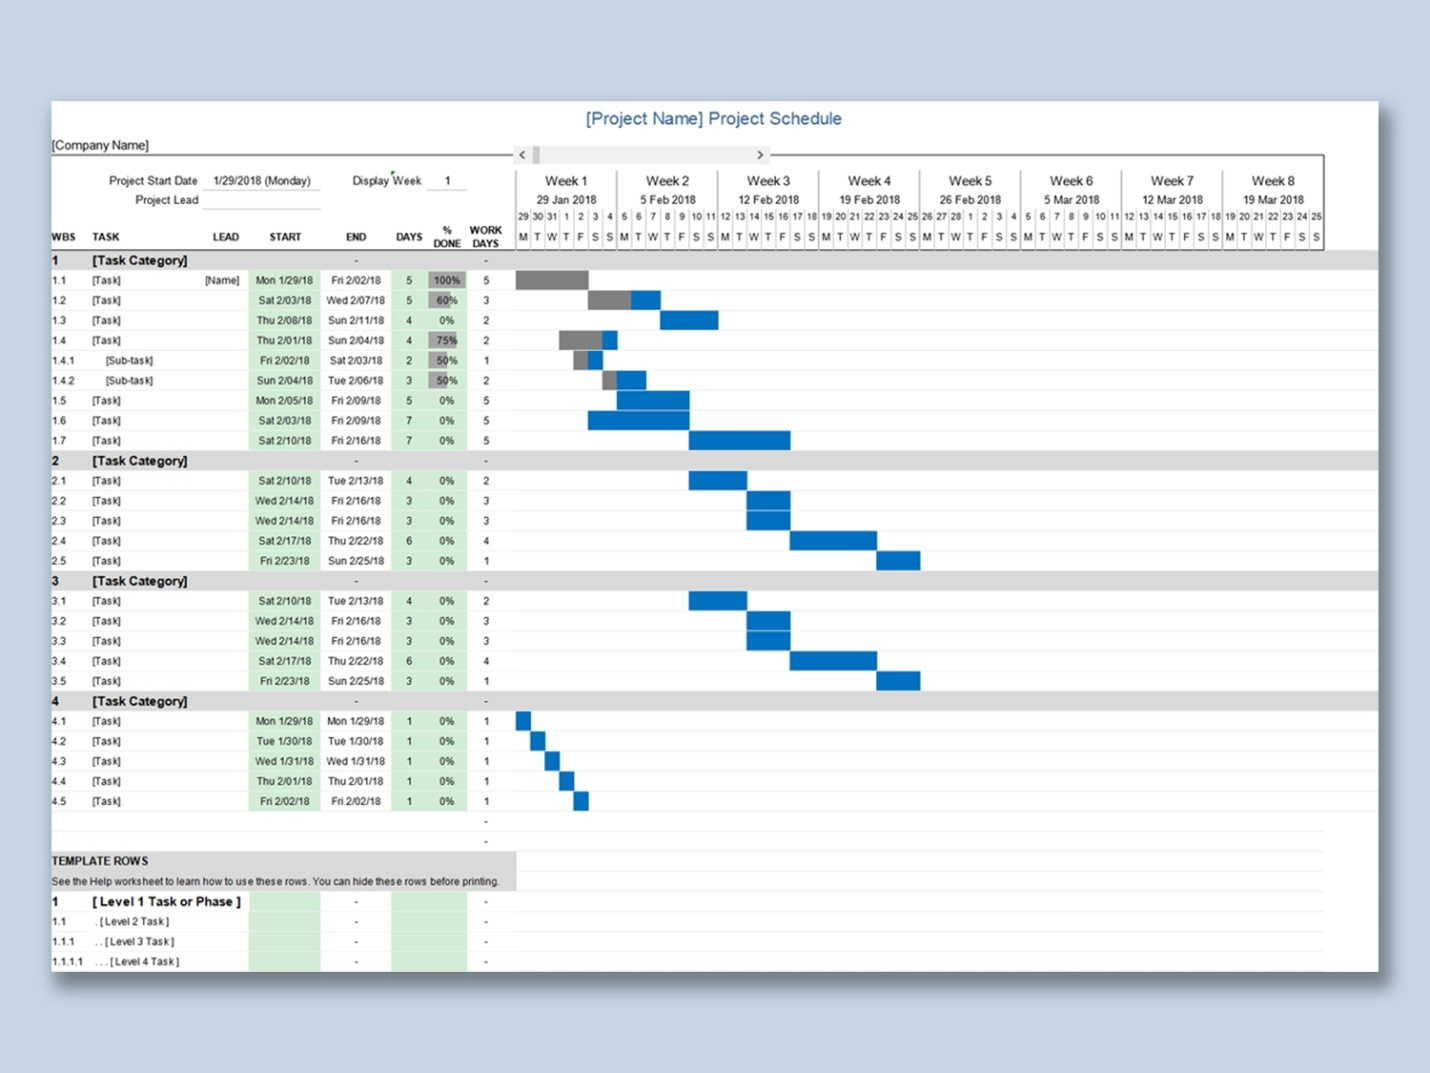Viewport: 1430px width, 1073px height.
Task: Click the [Project Name] Project Schedule title
Action: coord(712,118)
